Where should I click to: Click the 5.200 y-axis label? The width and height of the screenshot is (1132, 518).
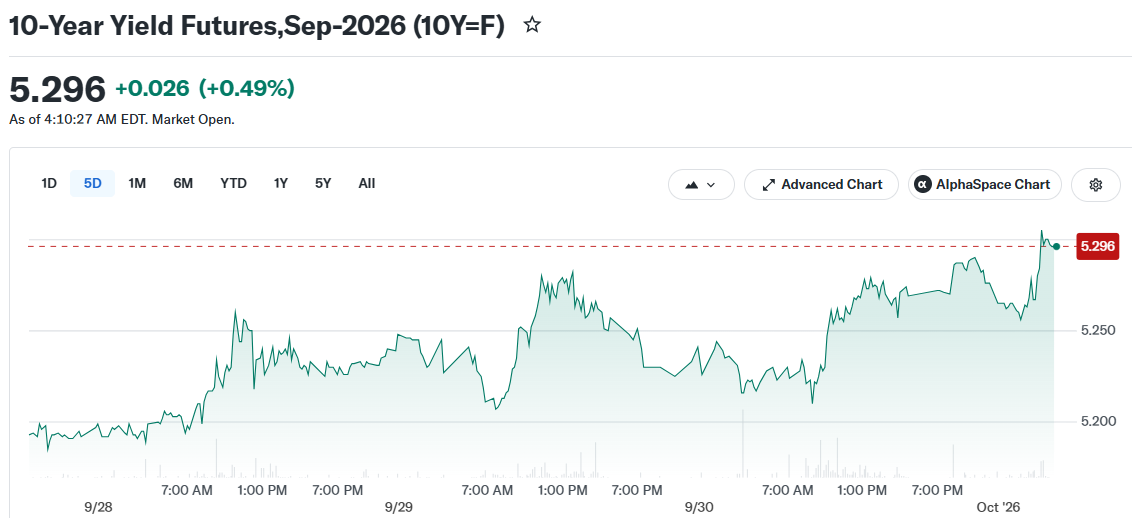(1096, 421)
